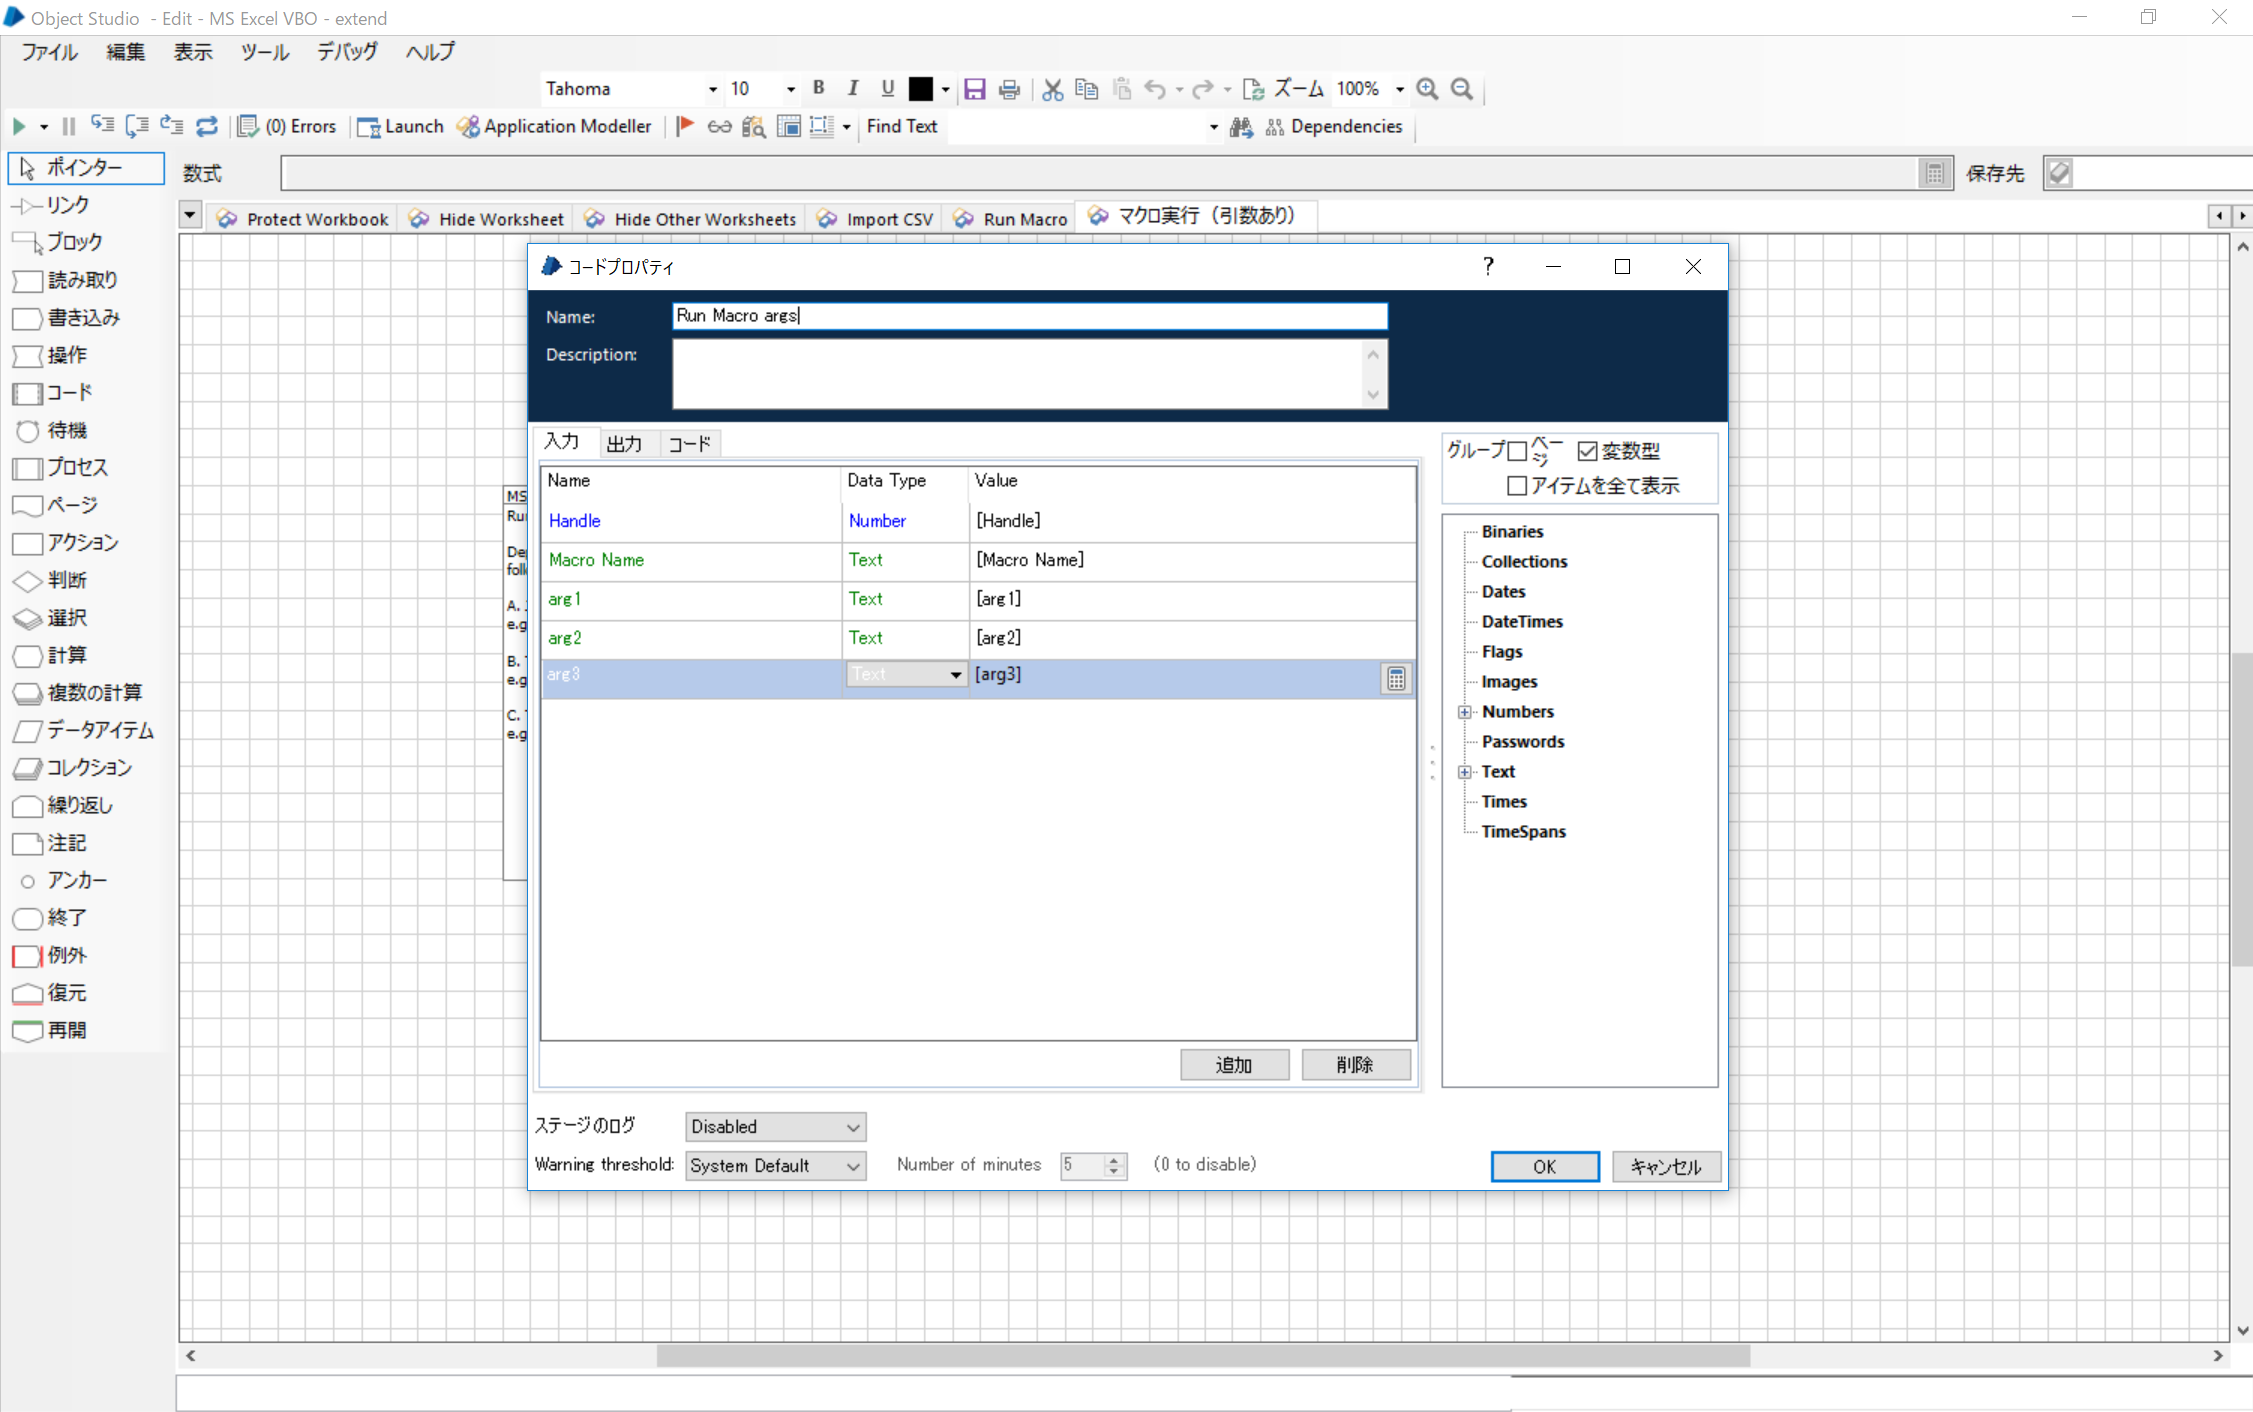Viewport: 2253px width, 1412px height.
Task: Click the Step Into debug icon
Action: [102, 126]
